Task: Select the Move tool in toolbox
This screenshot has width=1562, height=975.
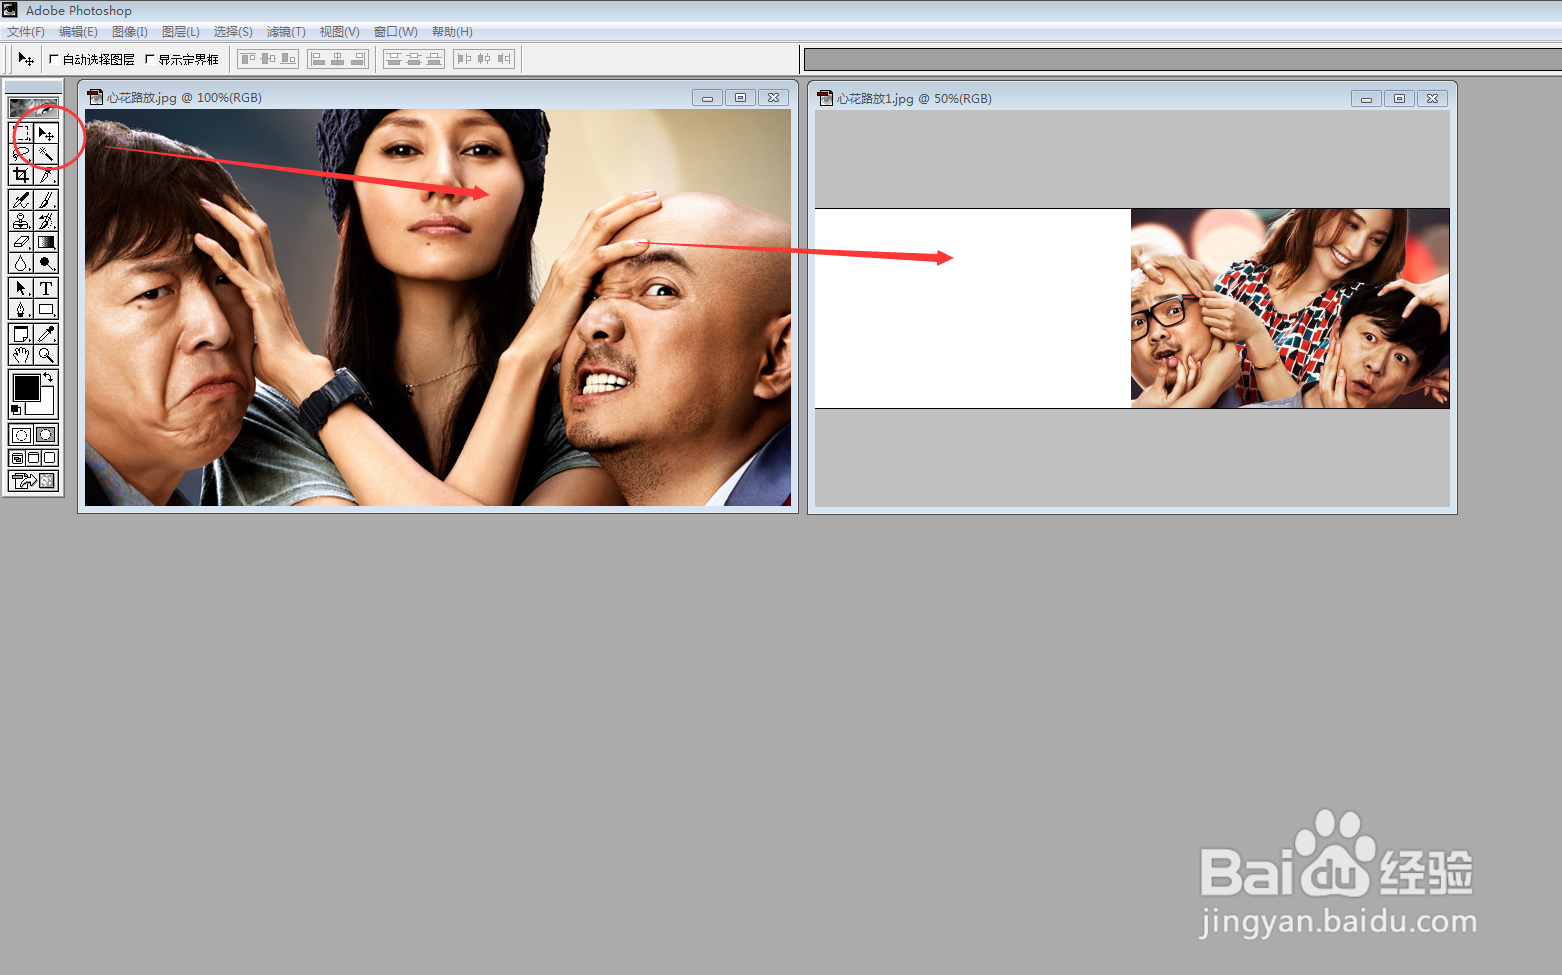Action: pos(46,133)
